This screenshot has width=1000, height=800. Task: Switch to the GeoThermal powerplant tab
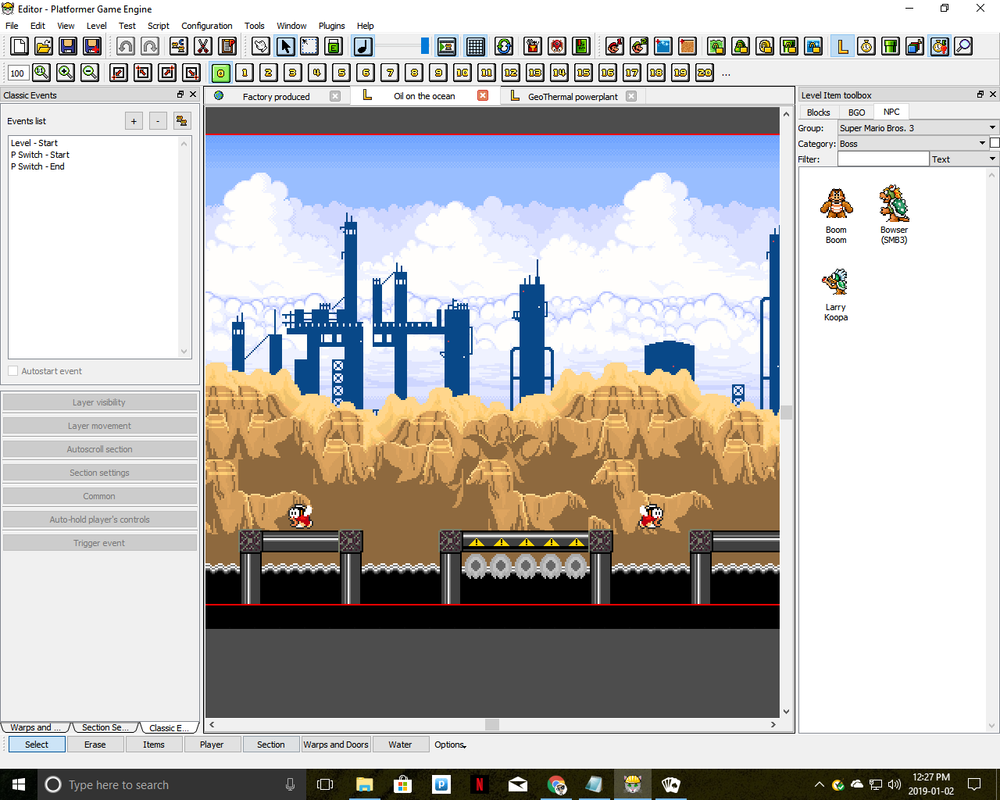click(x=573, y=96)
